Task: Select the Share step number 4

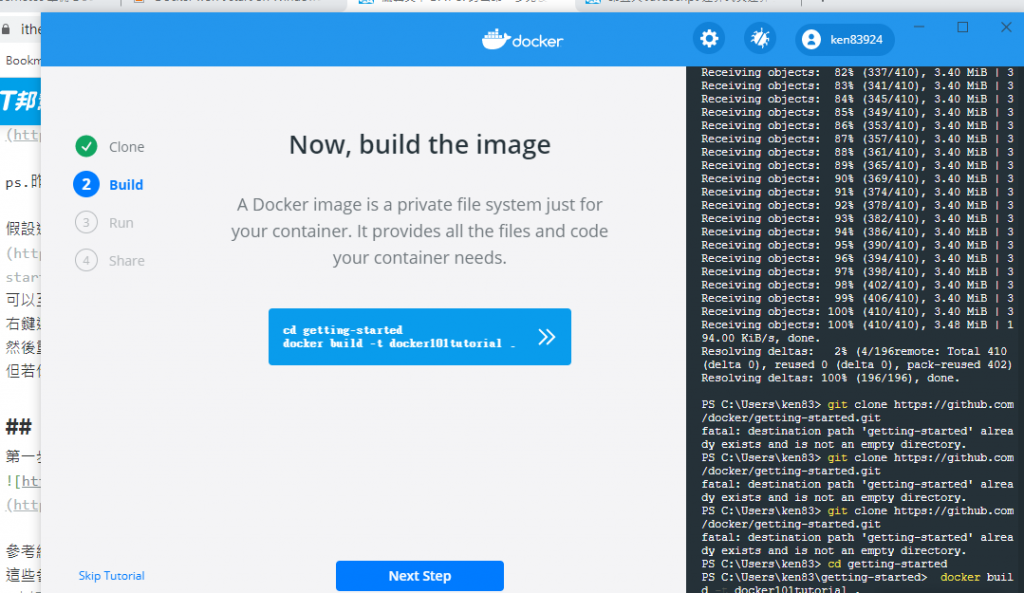Action: click(86, 261)
